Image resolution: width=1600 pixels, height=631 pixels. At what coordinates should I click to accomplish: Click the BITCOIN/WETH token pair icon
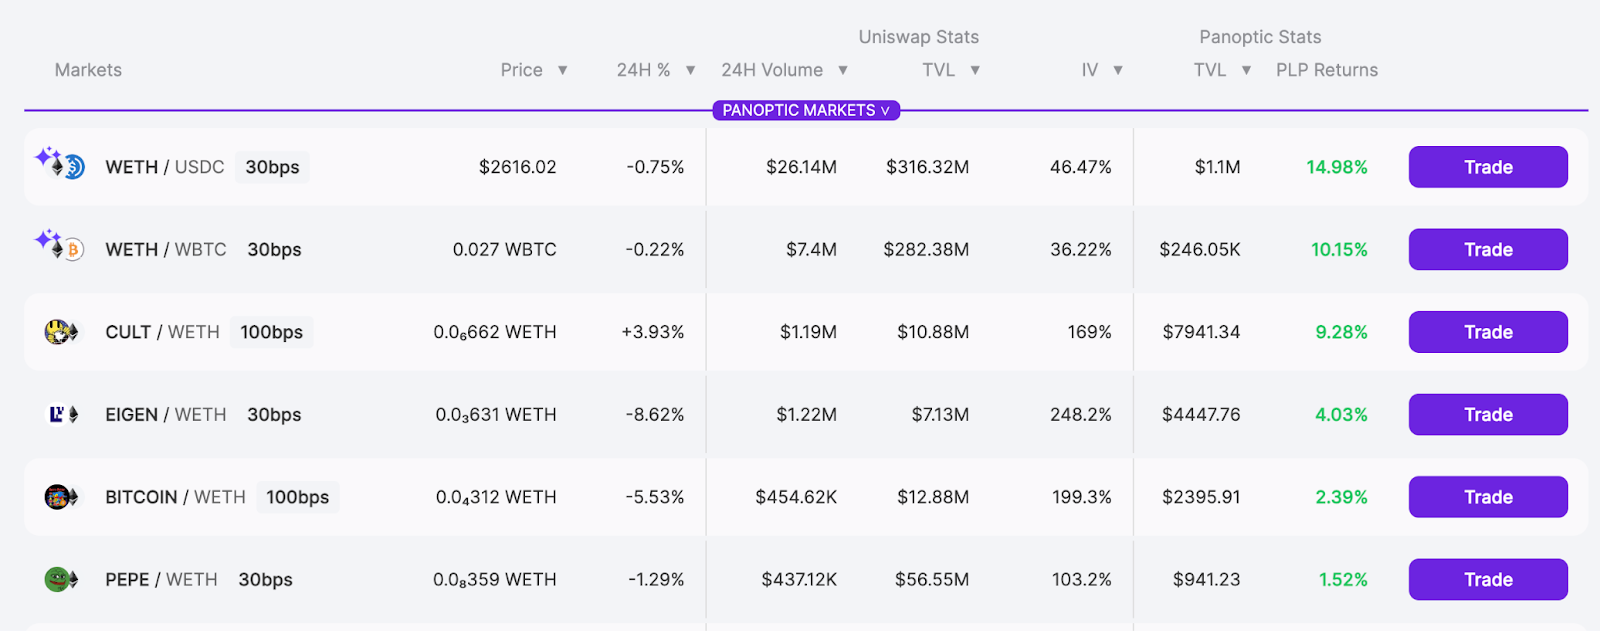point(62,497)
